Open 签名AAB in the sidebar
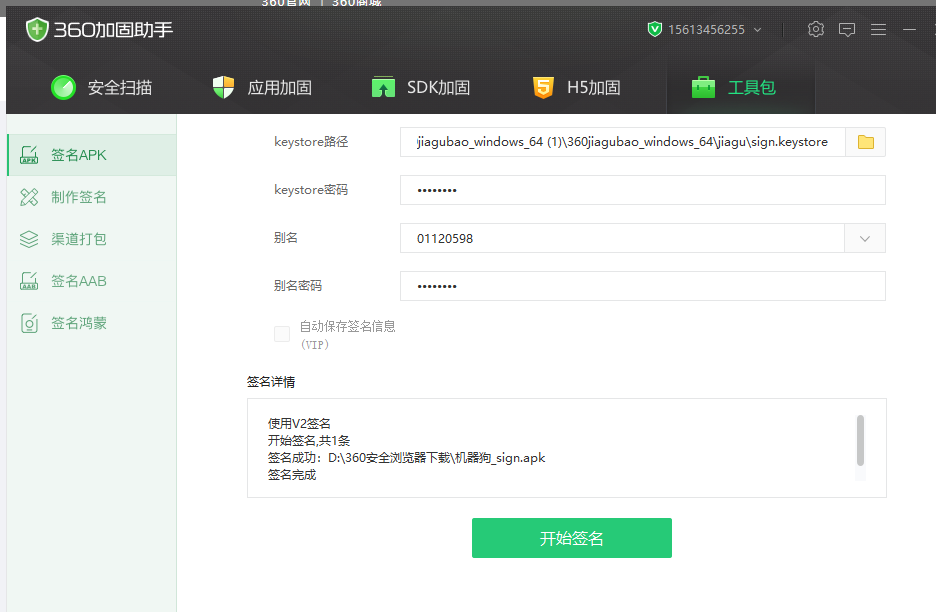 tap(92, 281)
